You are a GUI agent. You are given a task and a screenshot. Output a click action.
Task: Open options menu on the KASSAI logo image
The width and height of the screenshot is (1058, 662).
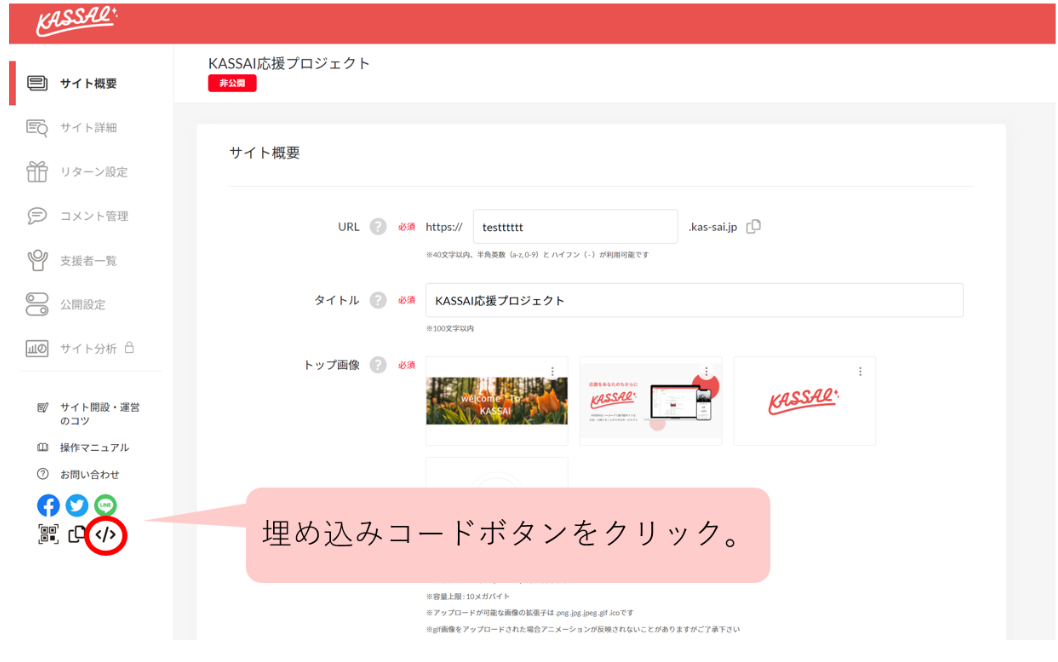[x=860, y=370]
